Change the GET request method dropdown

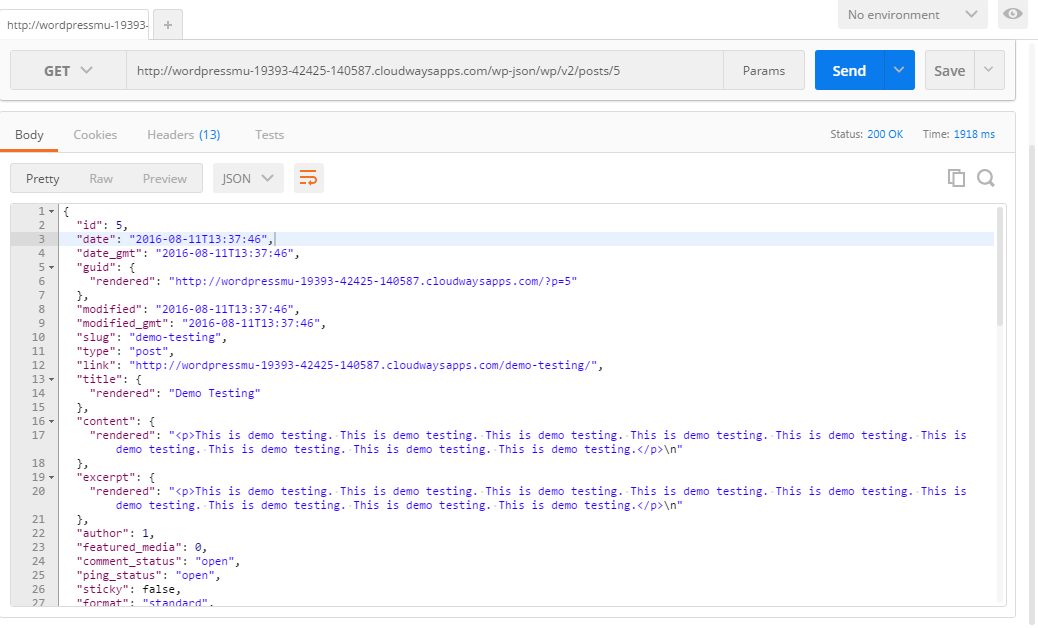click(68, 71)
